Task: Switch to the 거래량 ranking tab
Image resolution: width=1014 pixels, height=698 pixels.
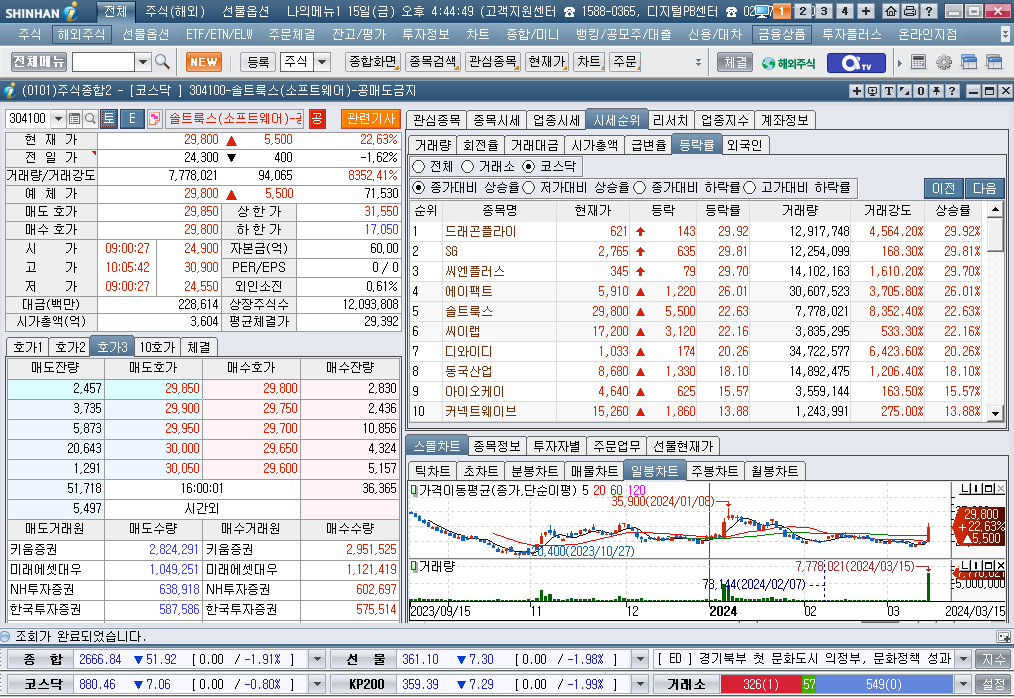Action: (433, 146)
